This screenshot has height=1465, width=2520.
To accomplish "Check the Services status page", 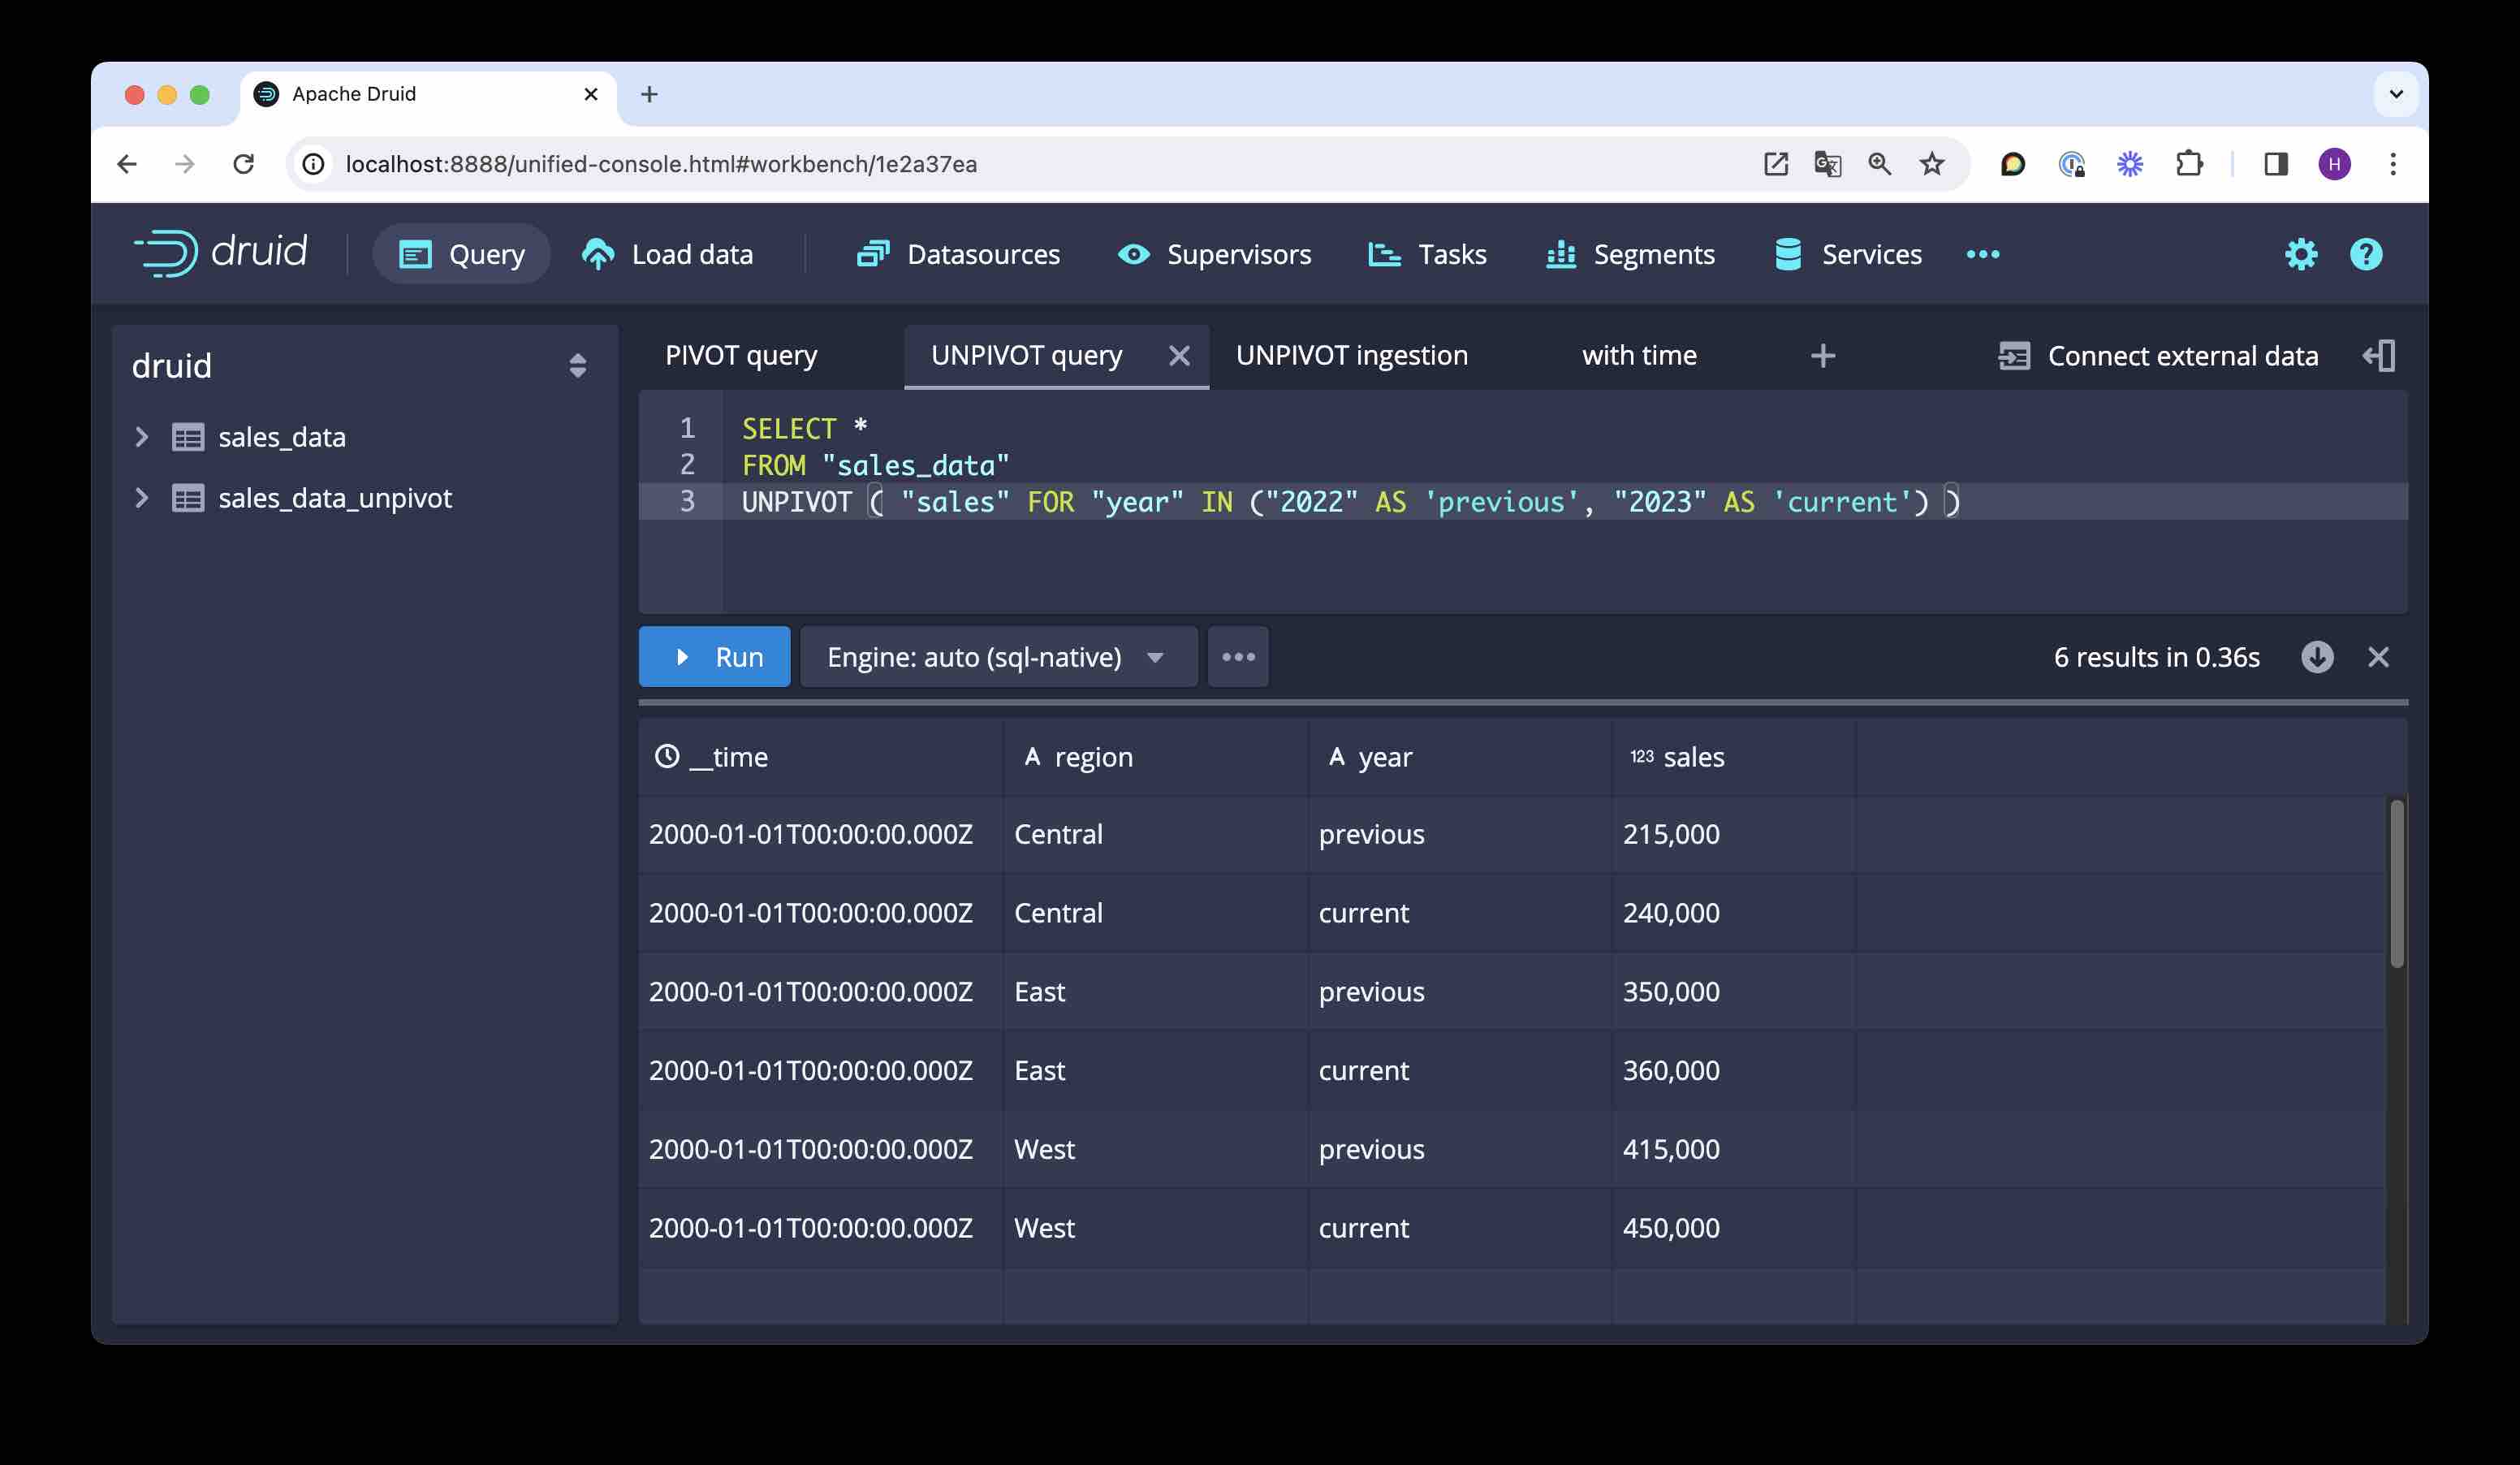I will pyautogui.click(x=1846, y=254).
